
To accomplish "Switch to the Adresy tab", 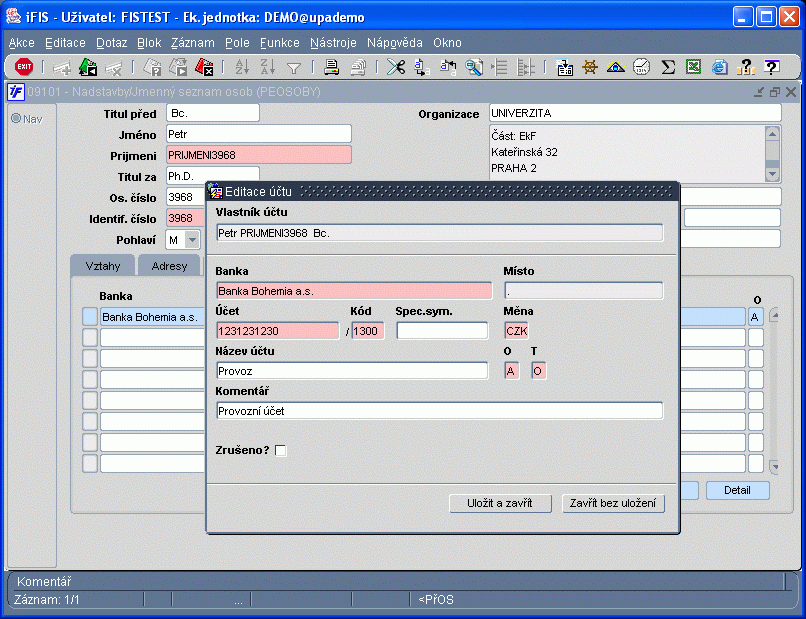I will pyautogui.click(x=169, y=266).
